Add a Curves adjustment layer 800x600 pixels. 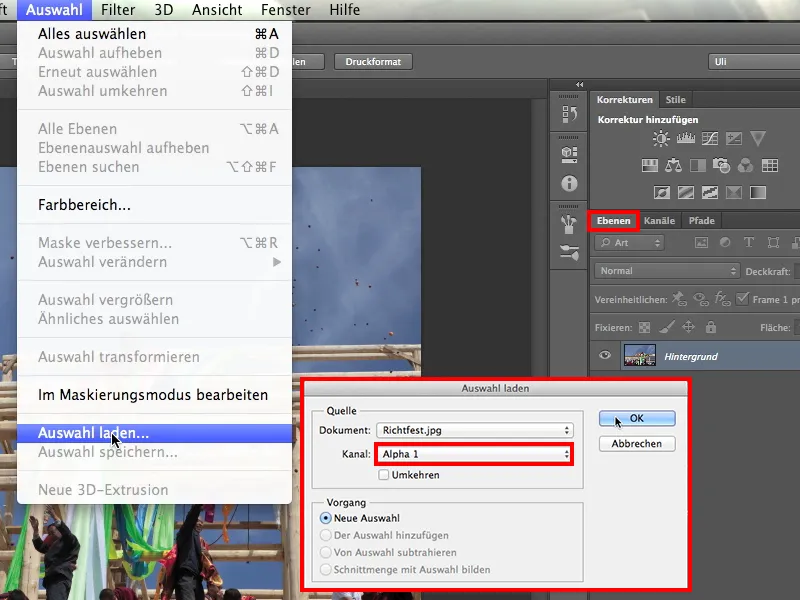[x=710, y=138]
